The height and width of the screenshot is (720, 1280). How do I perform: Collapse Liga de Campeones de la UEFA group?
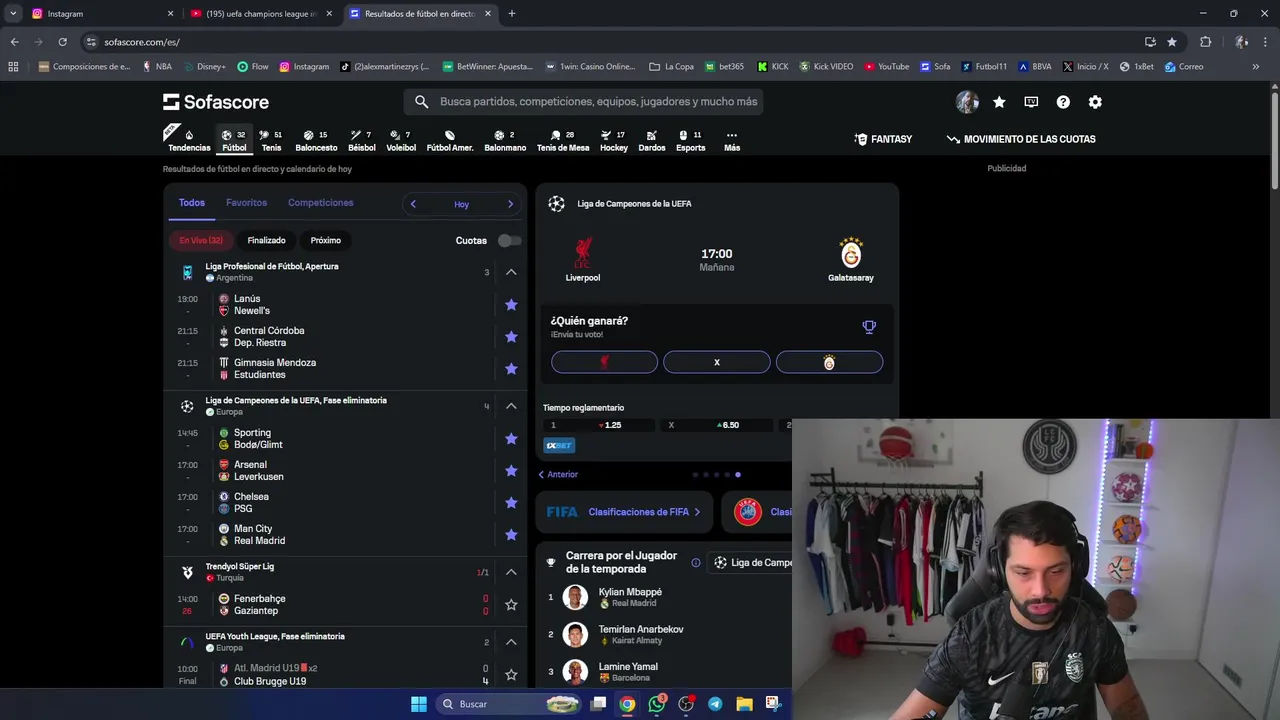[511, 406]
